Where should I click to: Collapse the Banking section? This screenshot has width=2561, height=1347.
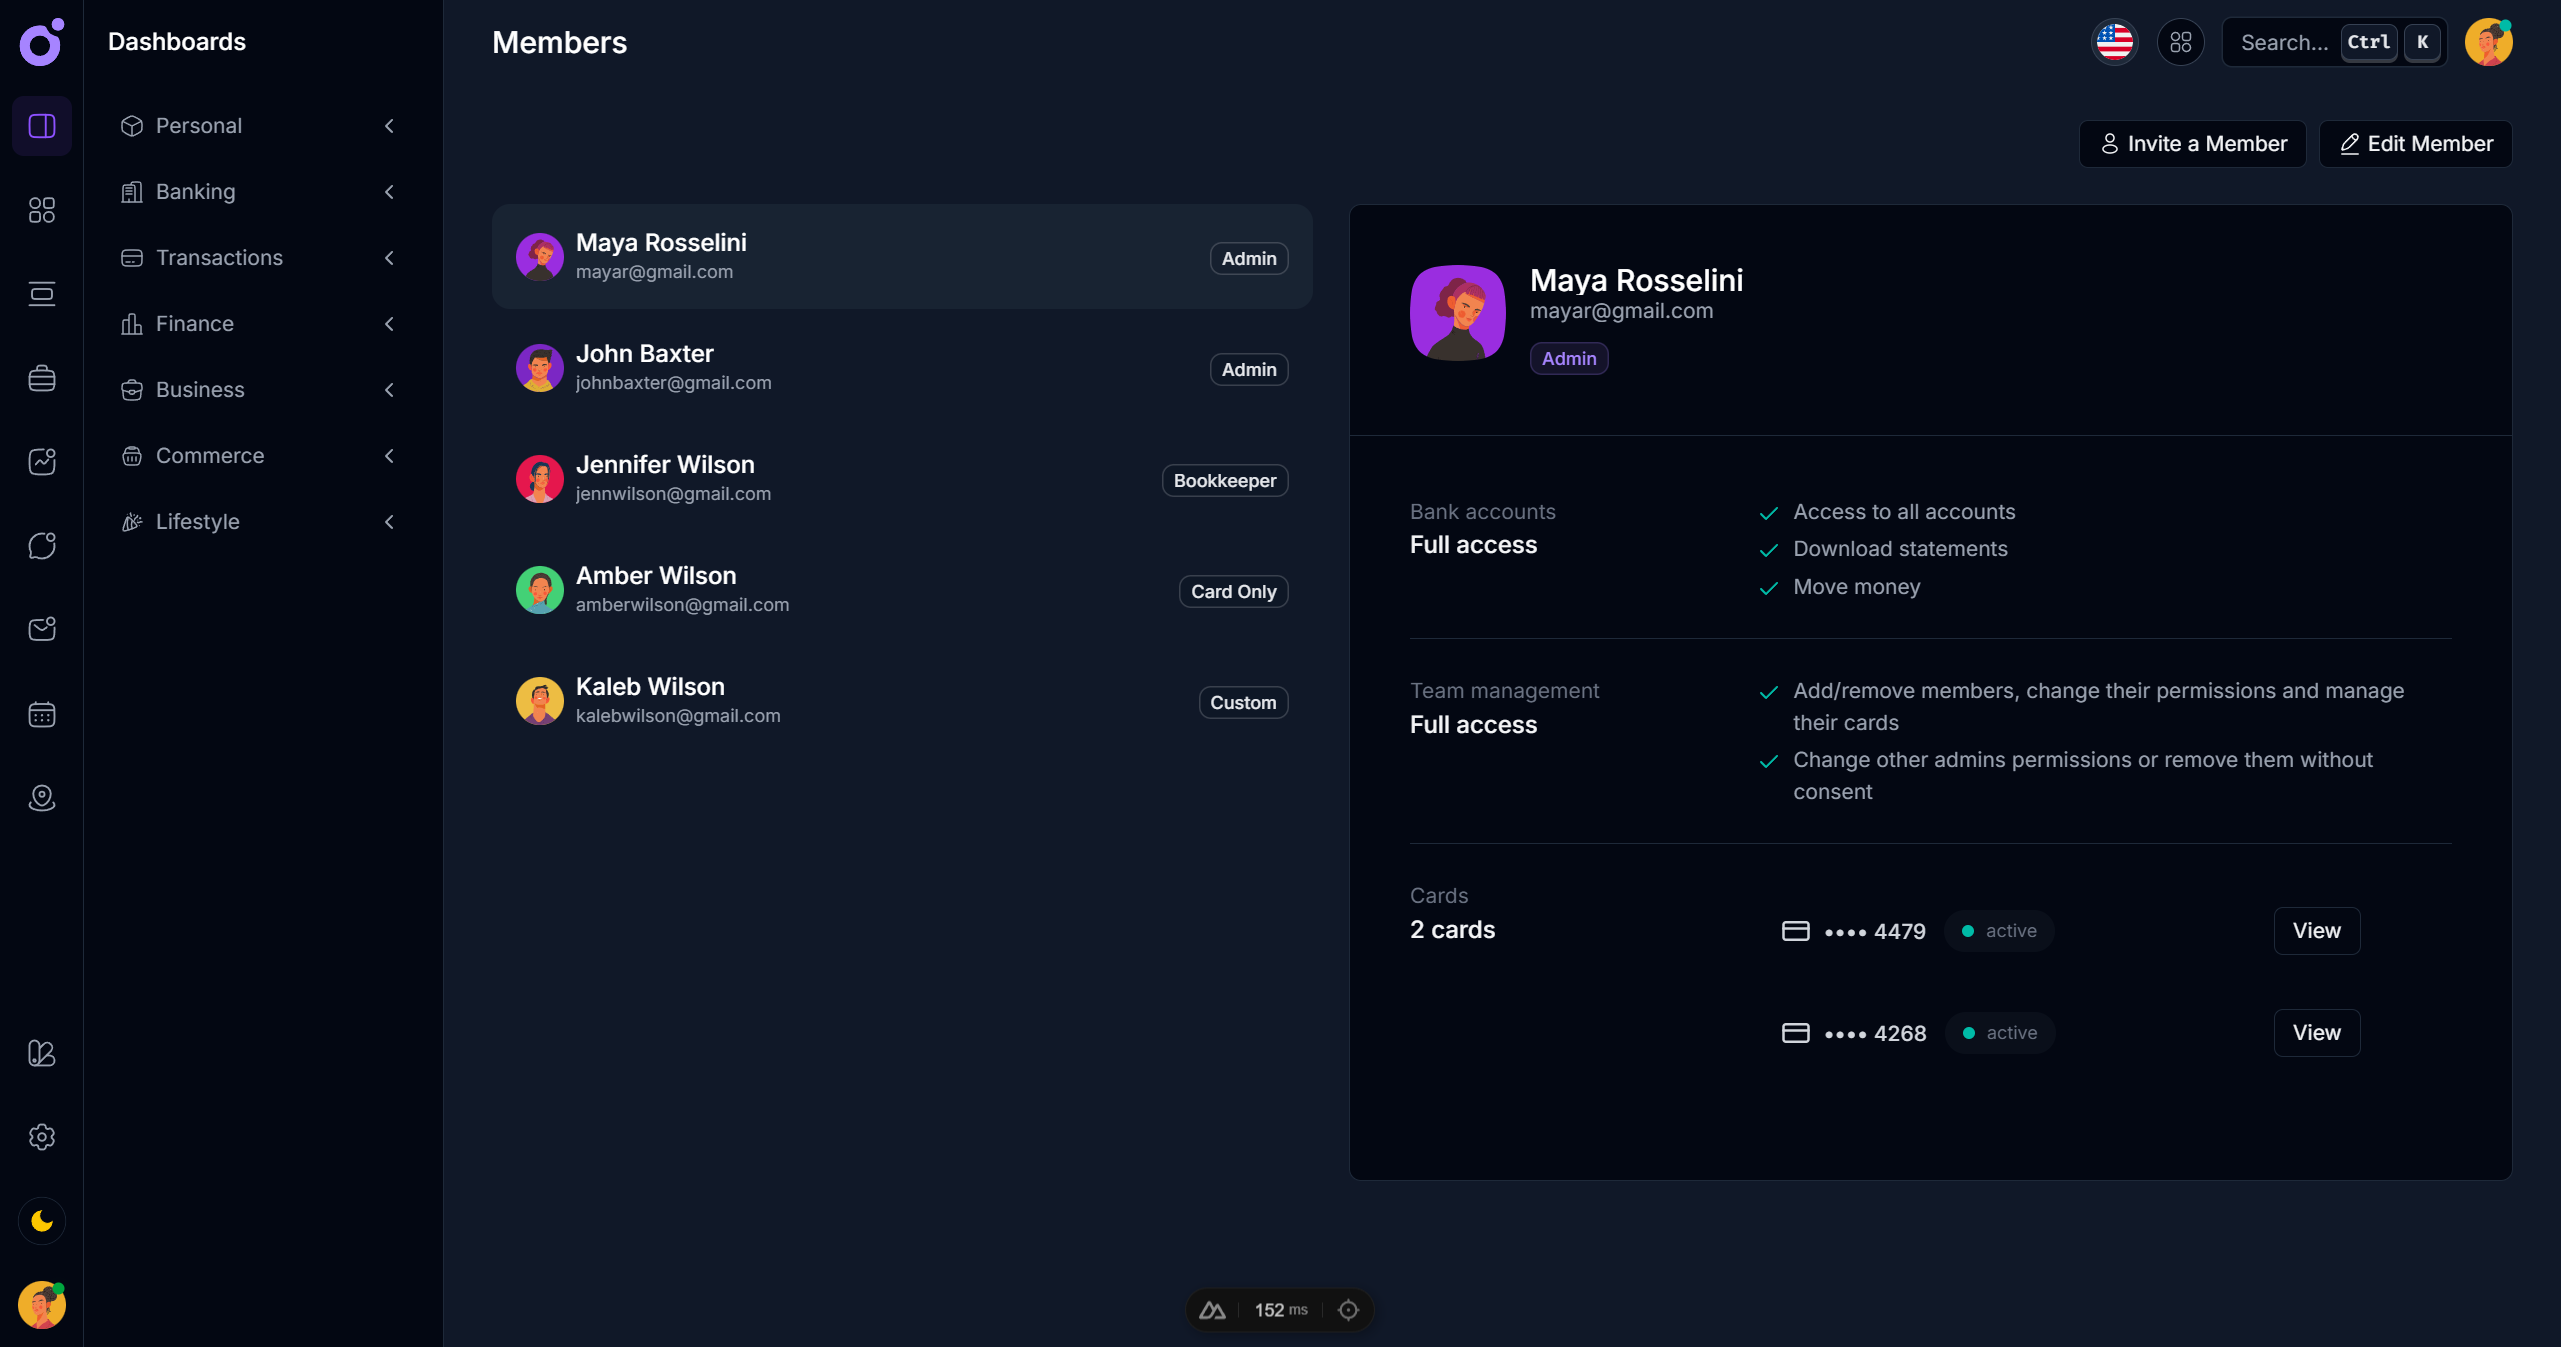pyautogui.click(x=389, y=192)
